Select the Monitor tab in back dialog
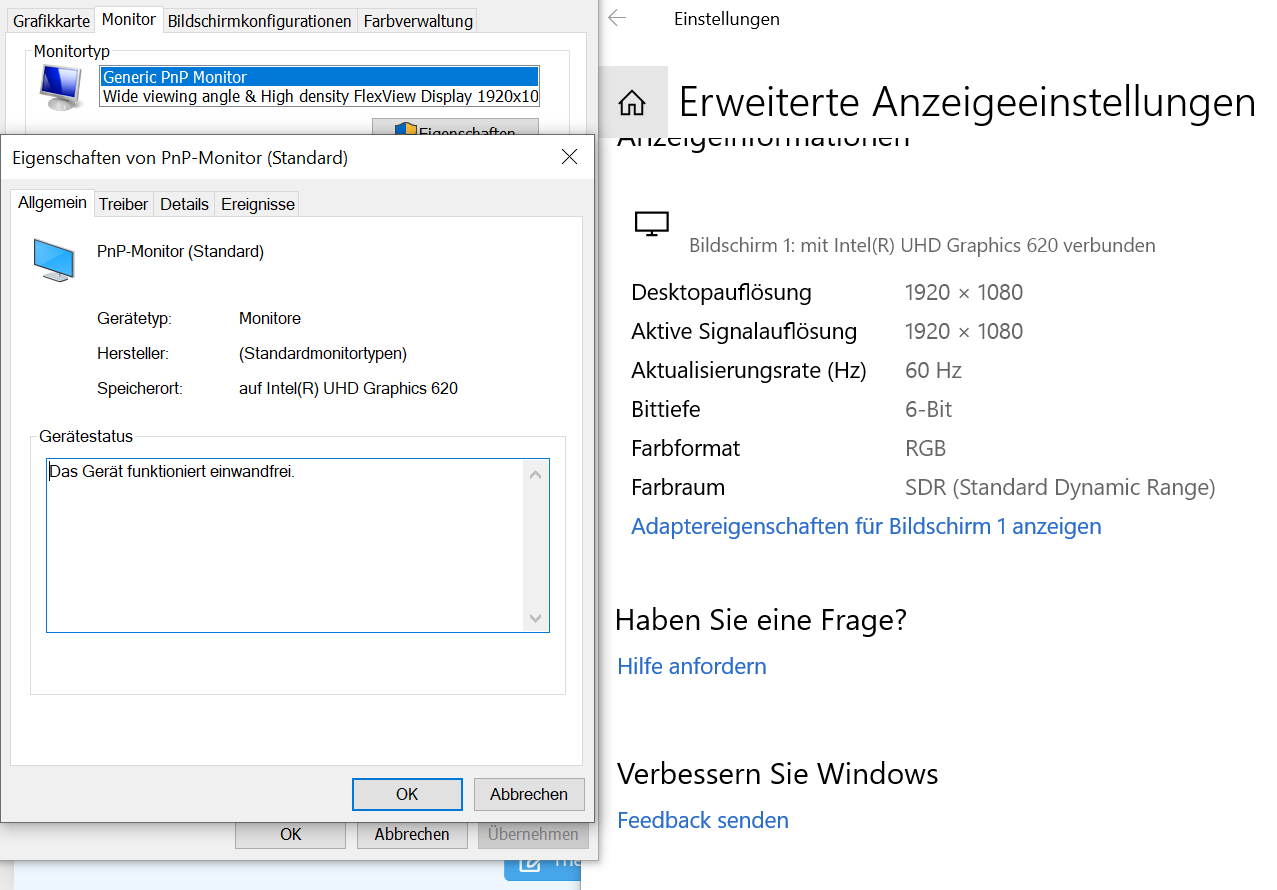This screenshot has height=890, width=1277. [129, 19]
